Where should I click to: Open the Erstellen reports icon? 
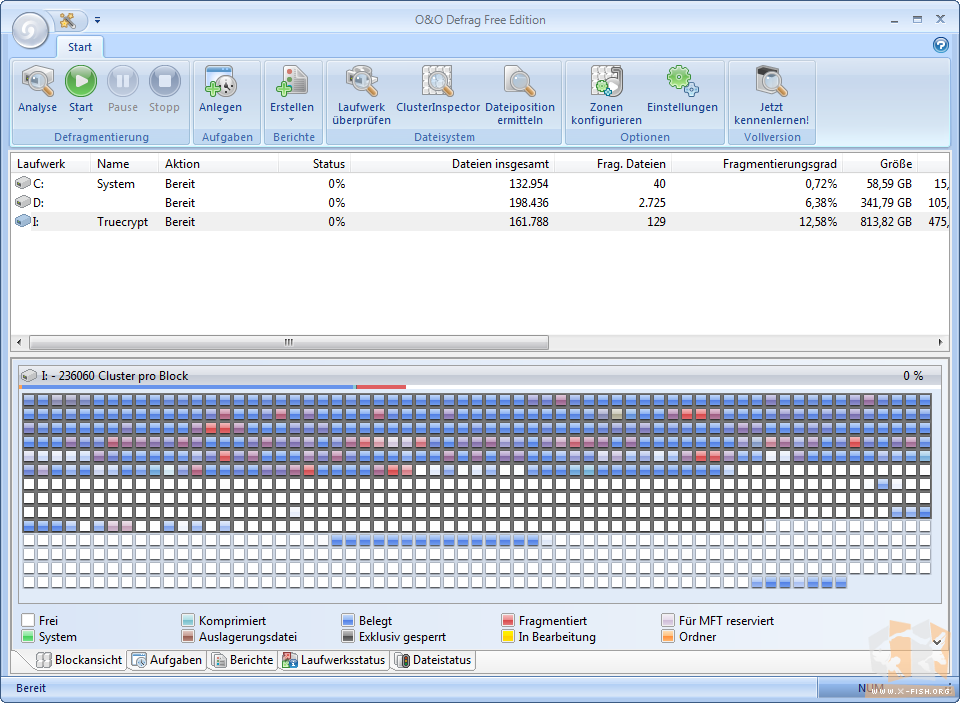292,81
